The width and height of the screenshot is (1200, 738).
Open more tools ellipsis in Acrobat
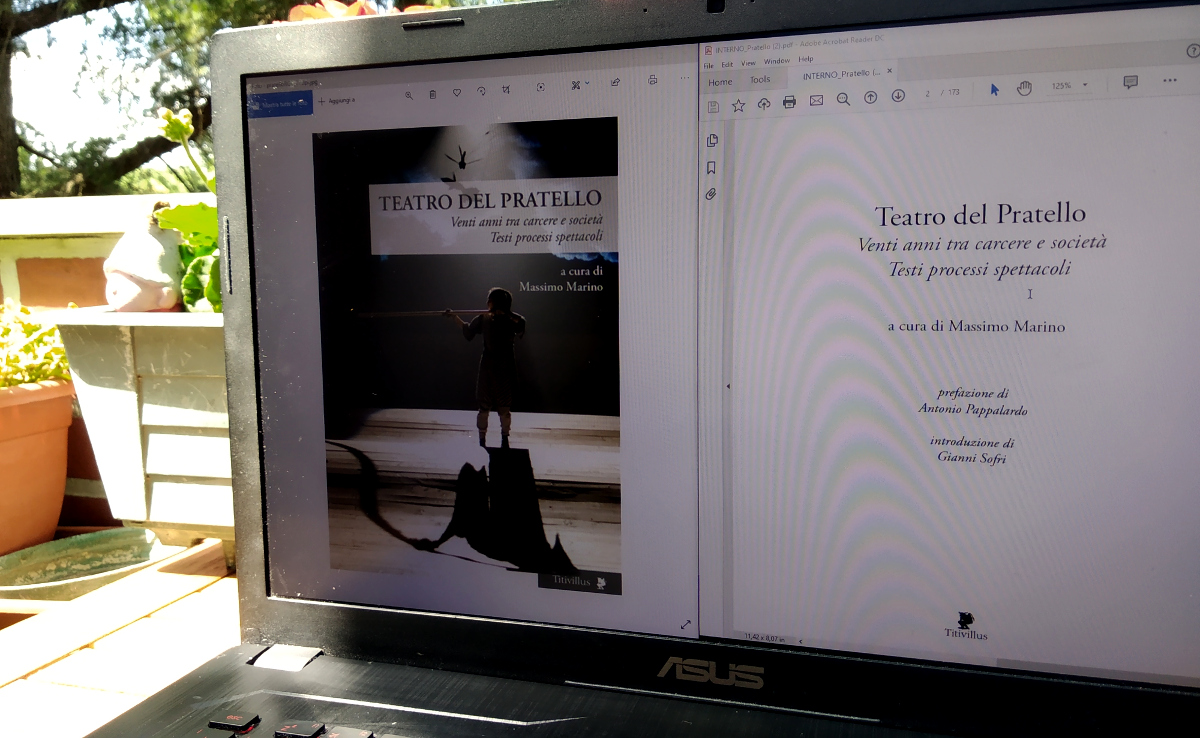click(x=1170, y=80)
